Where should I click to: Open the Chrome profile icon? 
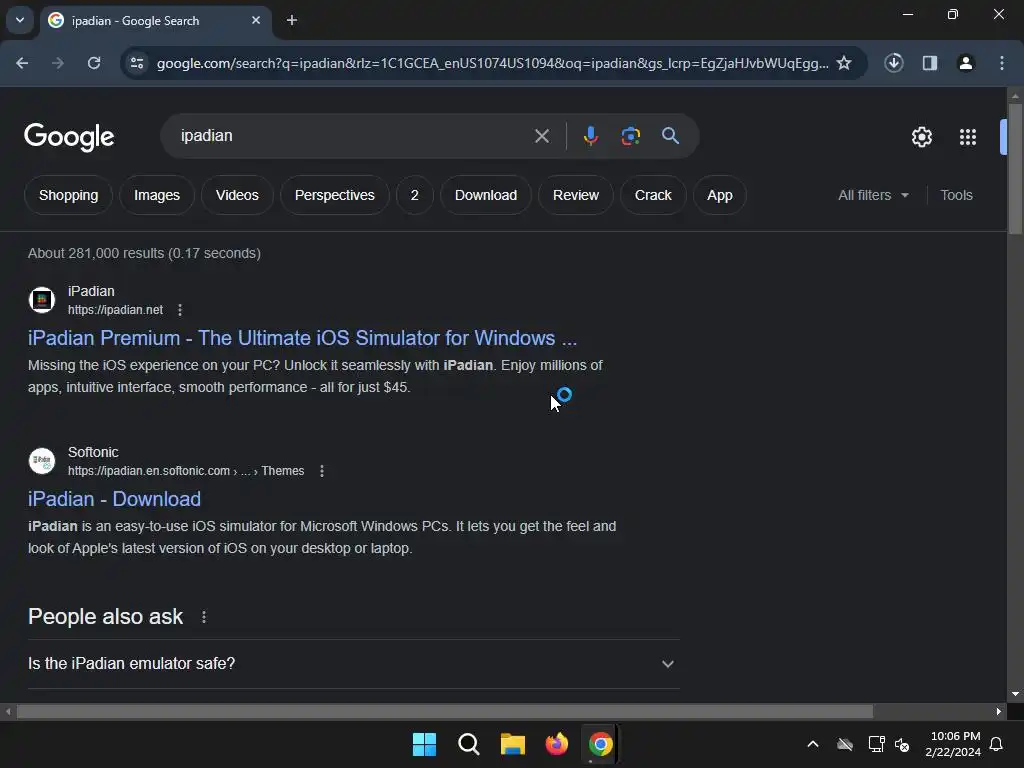[966, 63]
